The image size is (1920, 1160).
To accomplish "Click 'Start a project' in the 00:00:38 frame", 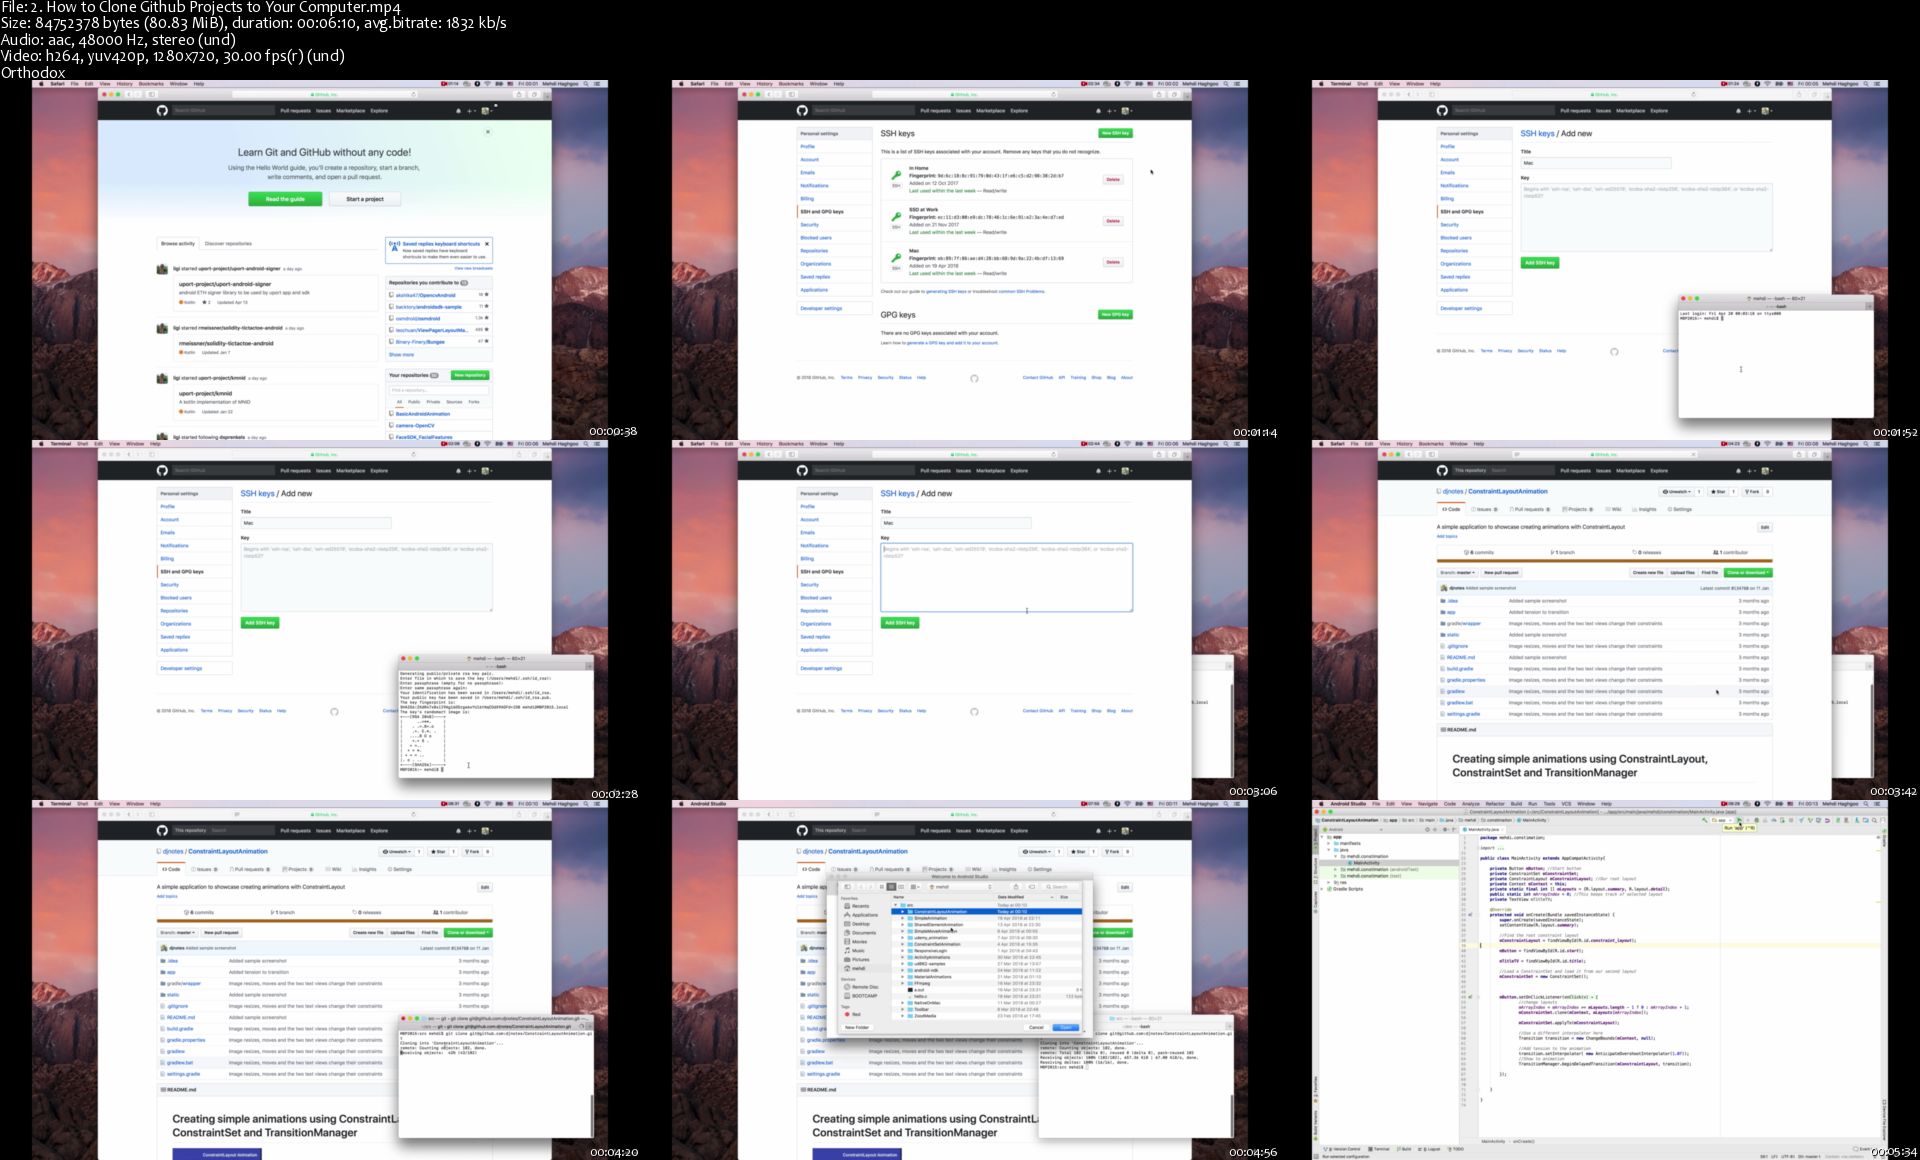I will tap(365, 199).
